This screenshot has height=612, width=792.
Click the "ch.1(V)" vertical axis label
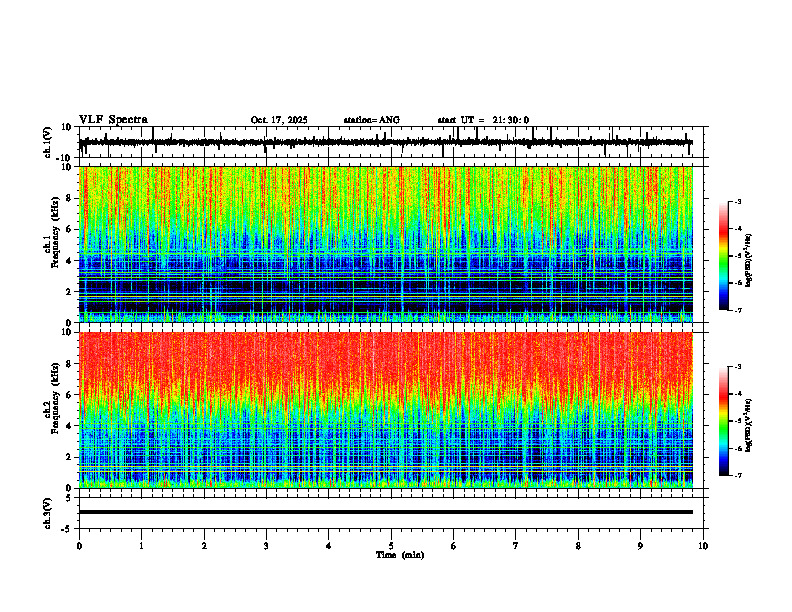[48, 142]
